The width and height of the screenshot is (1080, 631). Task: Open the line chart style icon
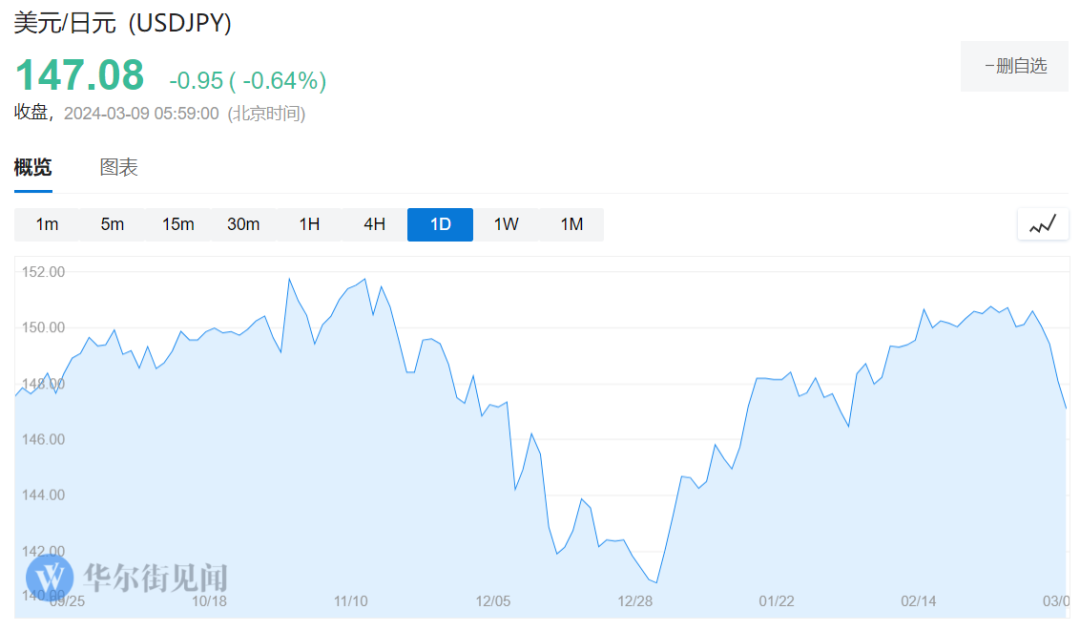pyautogui.click(x=1042, y=225)
